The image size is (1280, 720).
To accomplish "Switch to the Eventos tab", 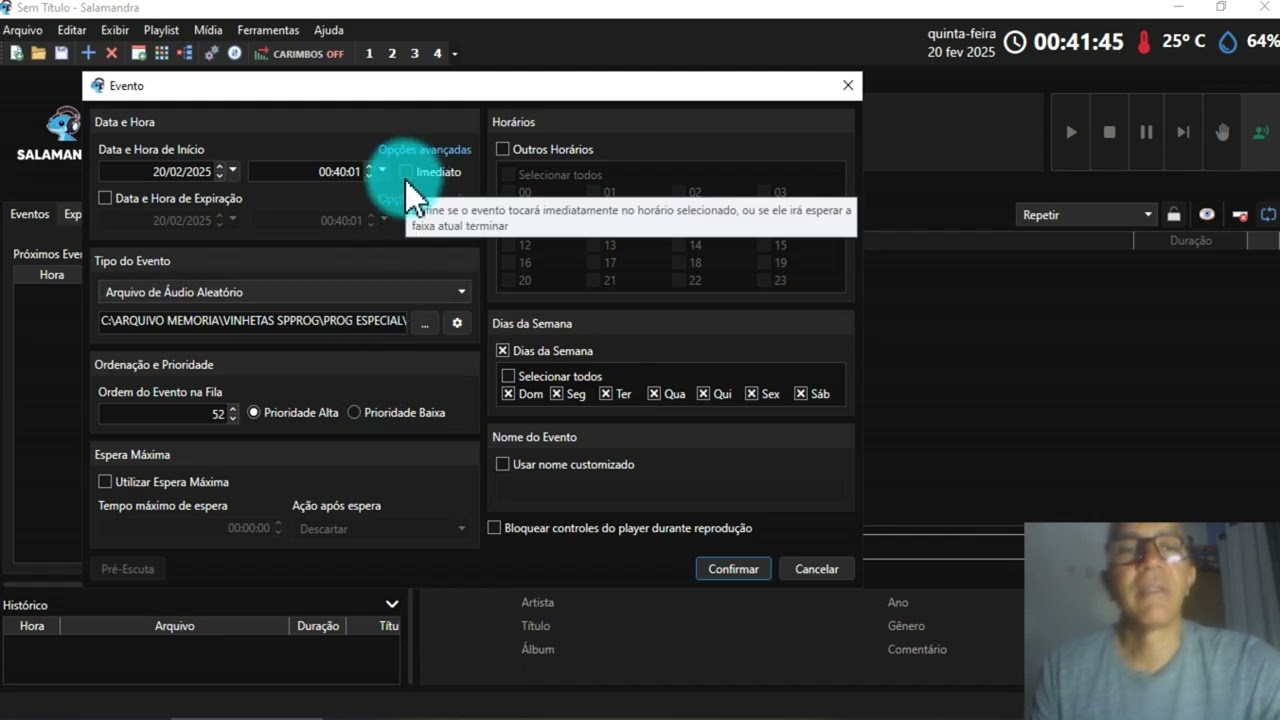I will point(29,214).
